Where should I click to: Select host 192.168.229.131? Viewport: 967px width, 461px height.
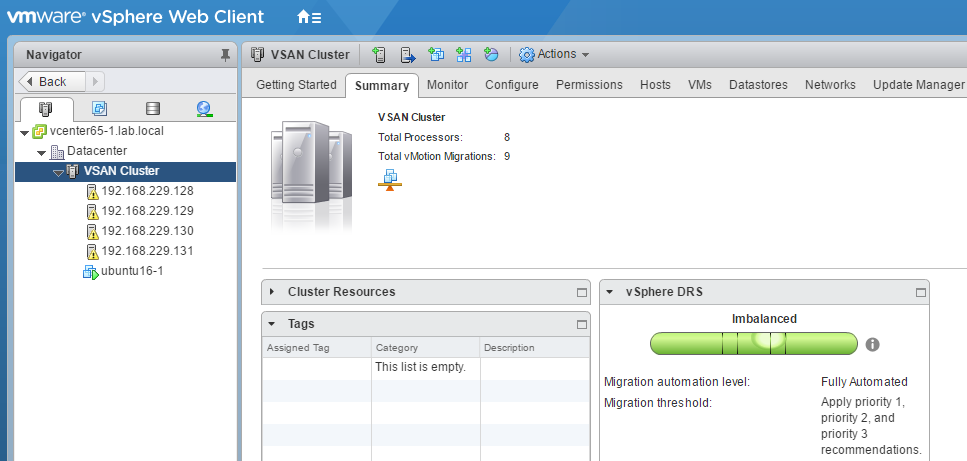click(x=147, y=251)
